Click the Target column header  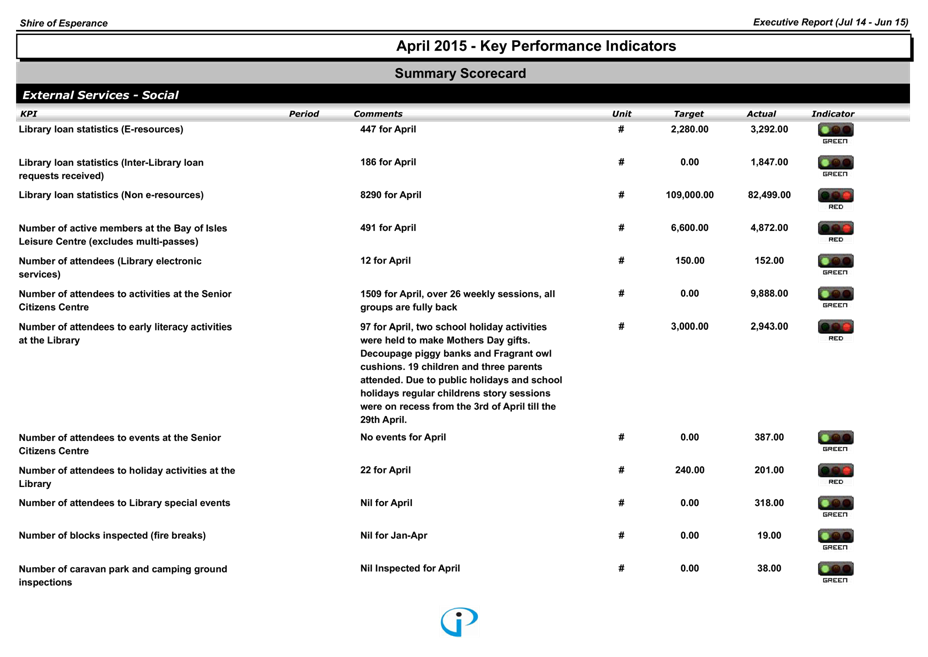(x=688, y=114)
